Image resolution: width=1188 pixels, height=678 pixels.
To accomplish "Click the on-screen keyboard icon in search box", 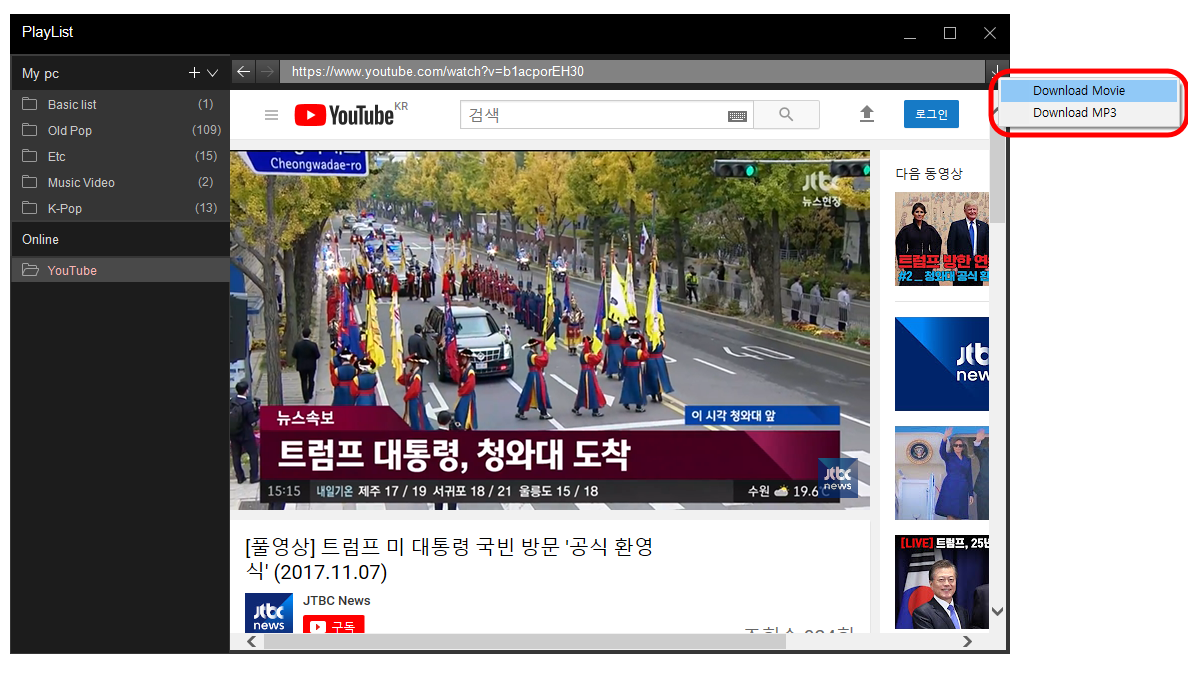I will point(737,116).
